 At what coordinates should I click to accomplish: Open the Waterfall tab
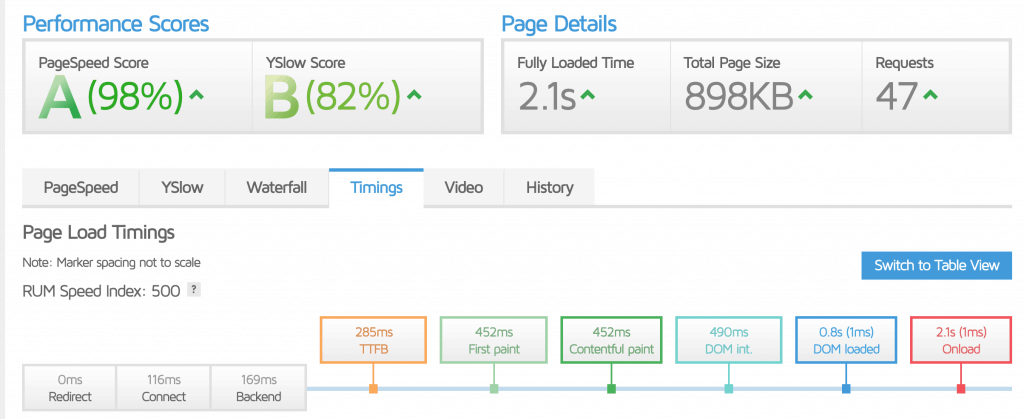[276, 187]
